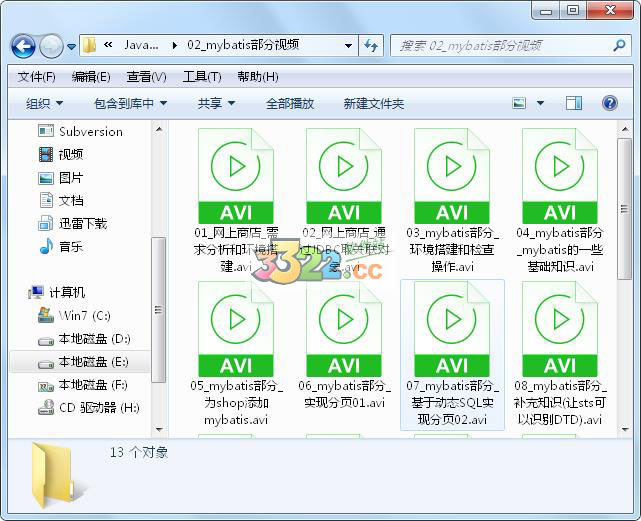
Task: Click the change view icon
Action: (x=519, y=103)
